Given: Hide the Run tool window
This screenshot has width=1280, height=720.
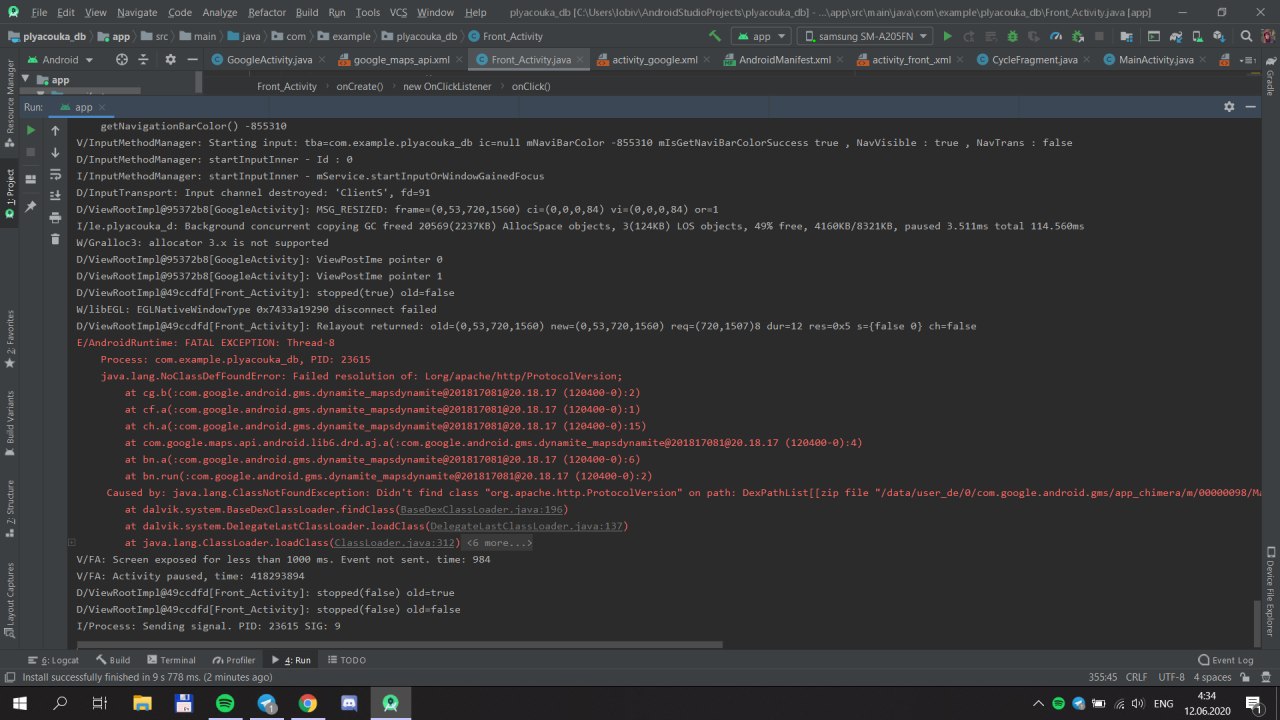Looking at the screenshot, I should point(1251,106).
